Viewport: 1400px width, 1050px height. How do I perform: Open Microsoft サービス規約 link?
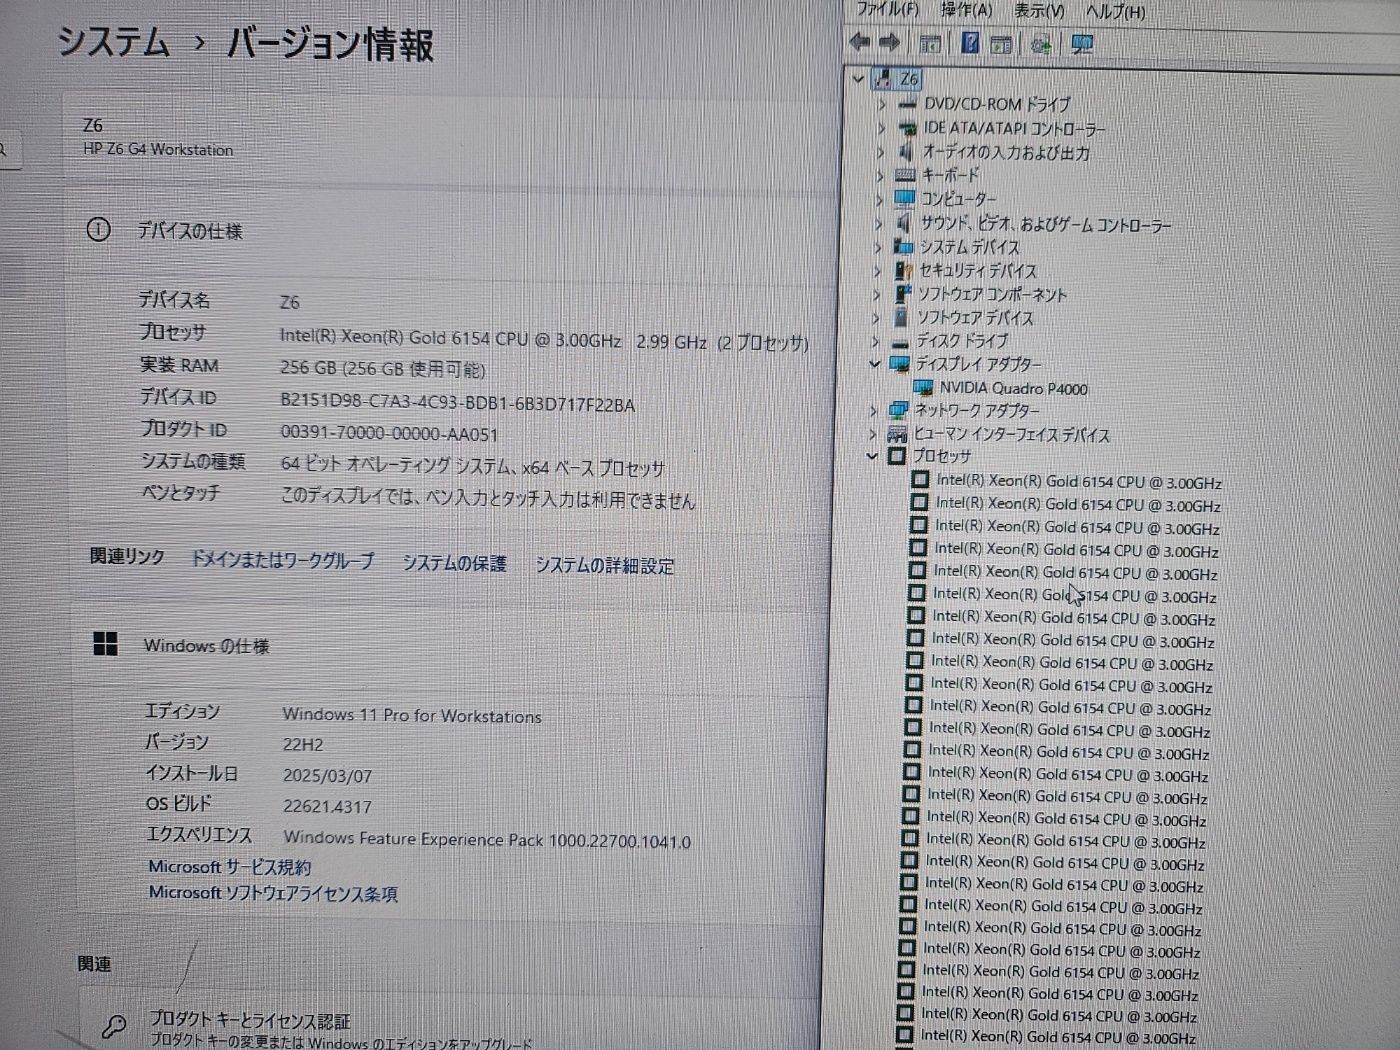click(x=230, y=867)
